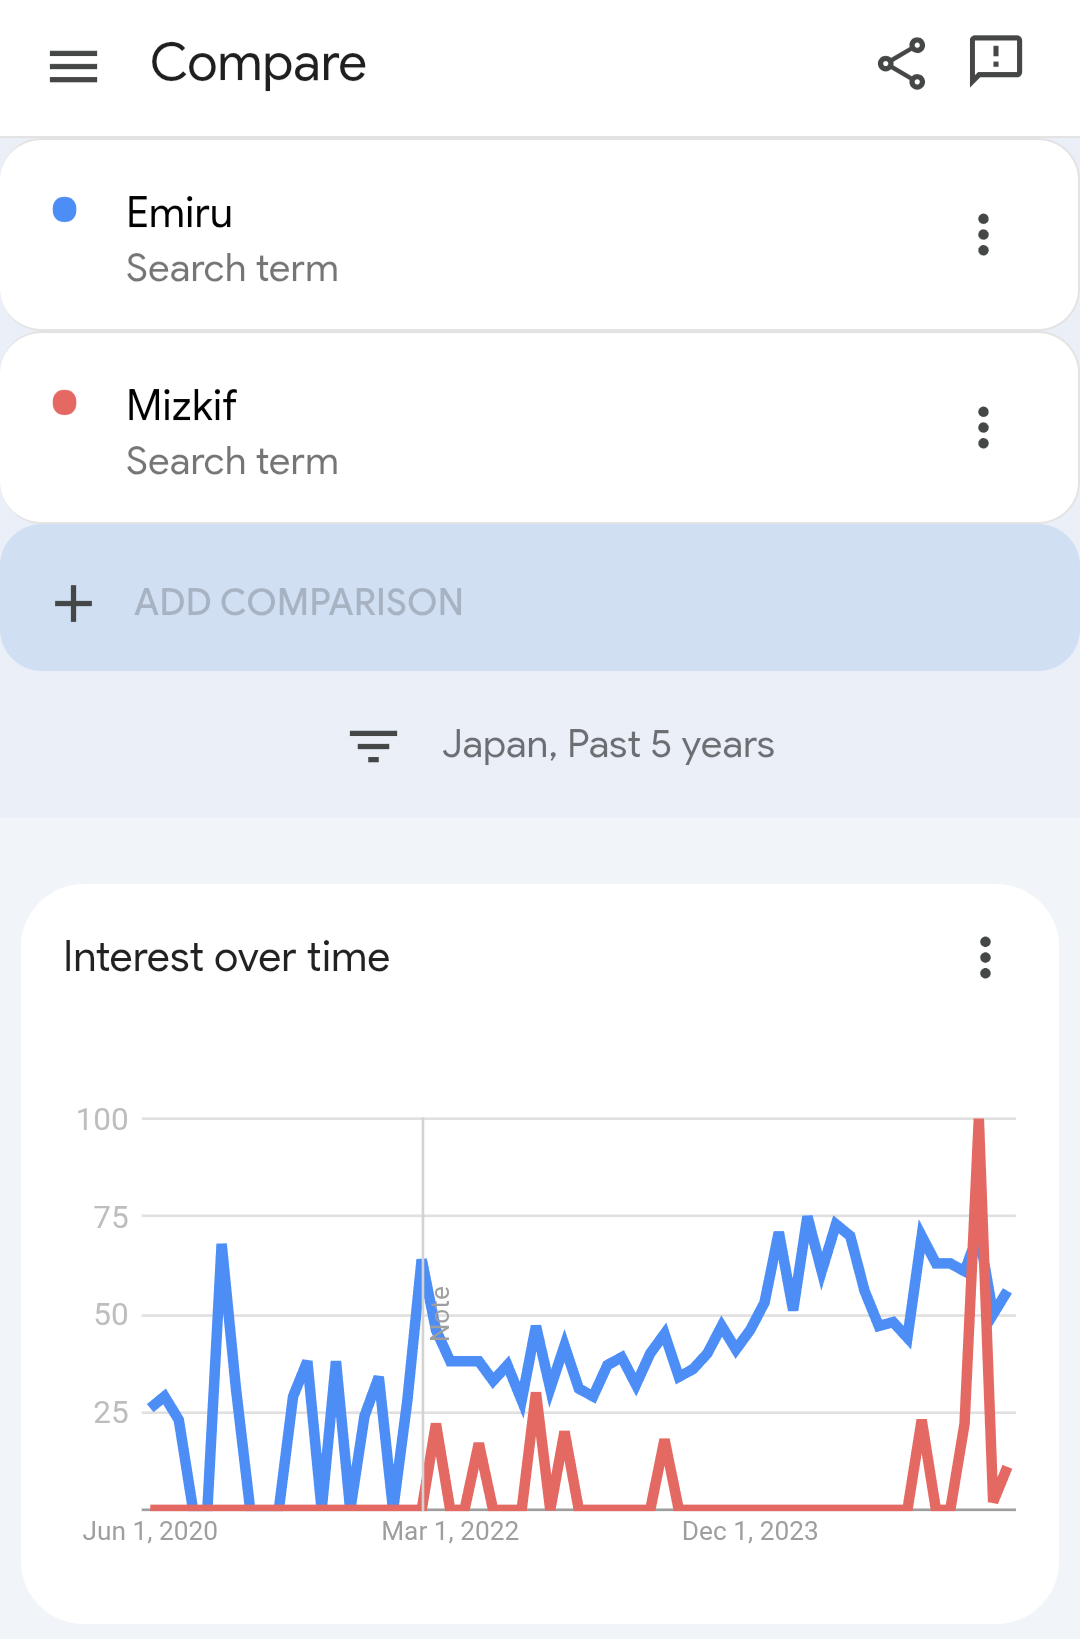
Task: Tap the filter icon beside Japan
Action: pos(373,746)
